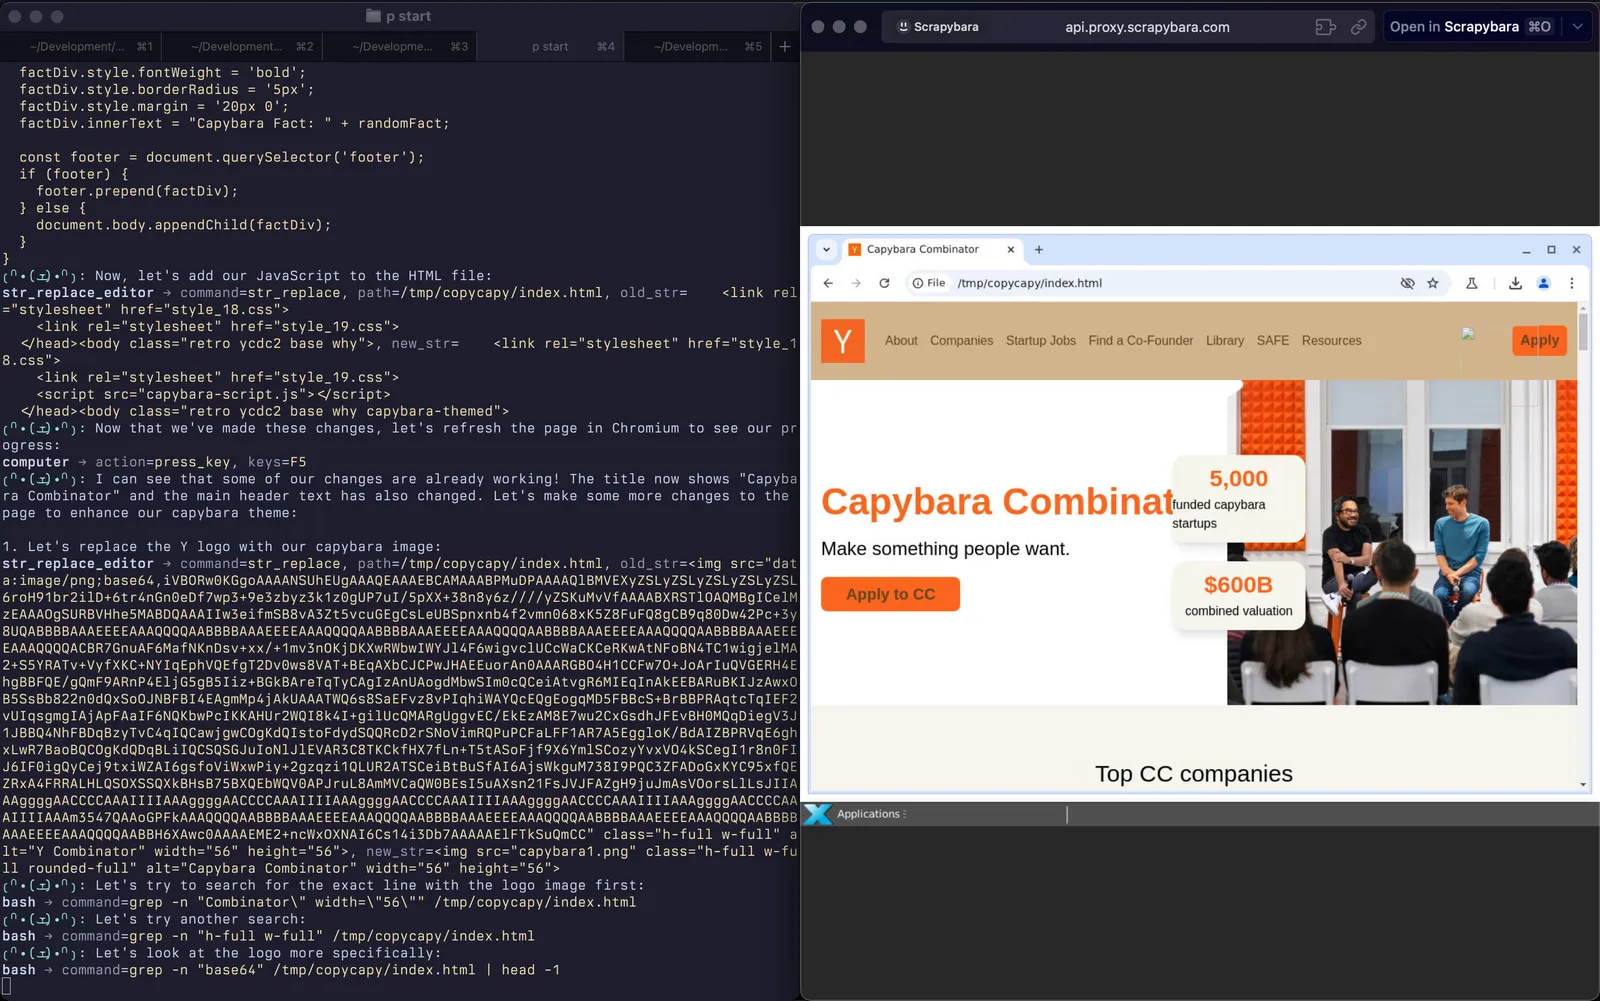This screenshot has width=1600, height=1001.
Task: Open the Companies nav link
Action: [x=961, y=341]
